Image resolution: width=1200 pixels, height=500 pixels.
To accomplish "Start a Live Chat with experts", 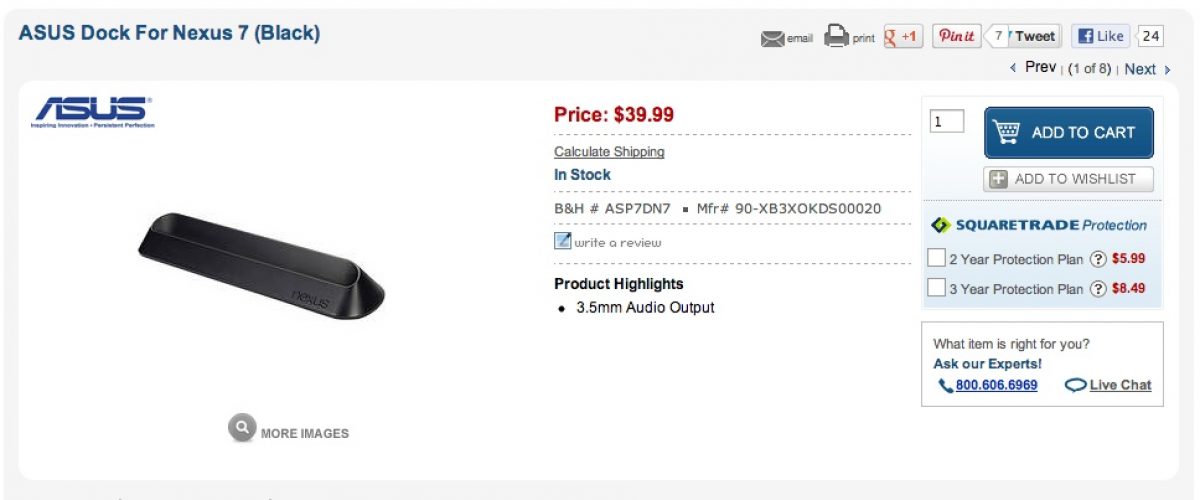I will pyautogui.click(x=1109, y=385).
